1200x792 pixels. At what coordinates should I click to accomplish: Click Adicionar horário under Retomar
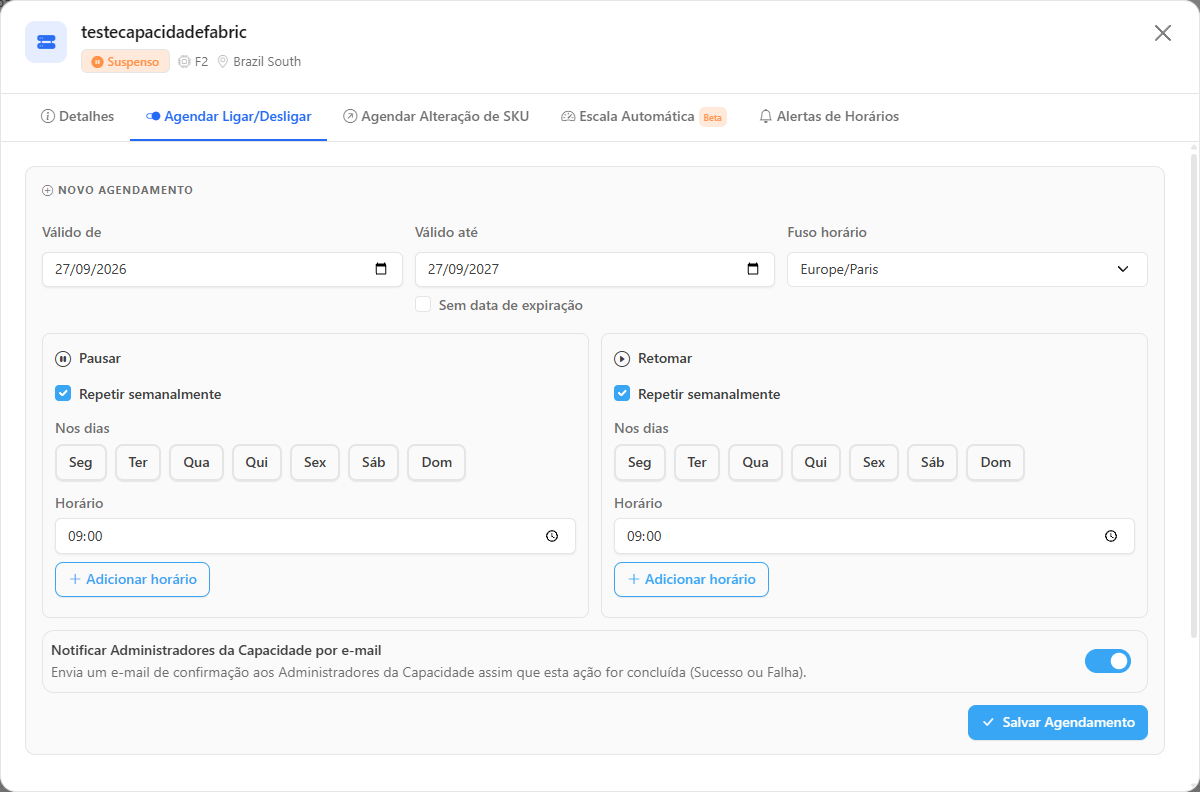691,580
